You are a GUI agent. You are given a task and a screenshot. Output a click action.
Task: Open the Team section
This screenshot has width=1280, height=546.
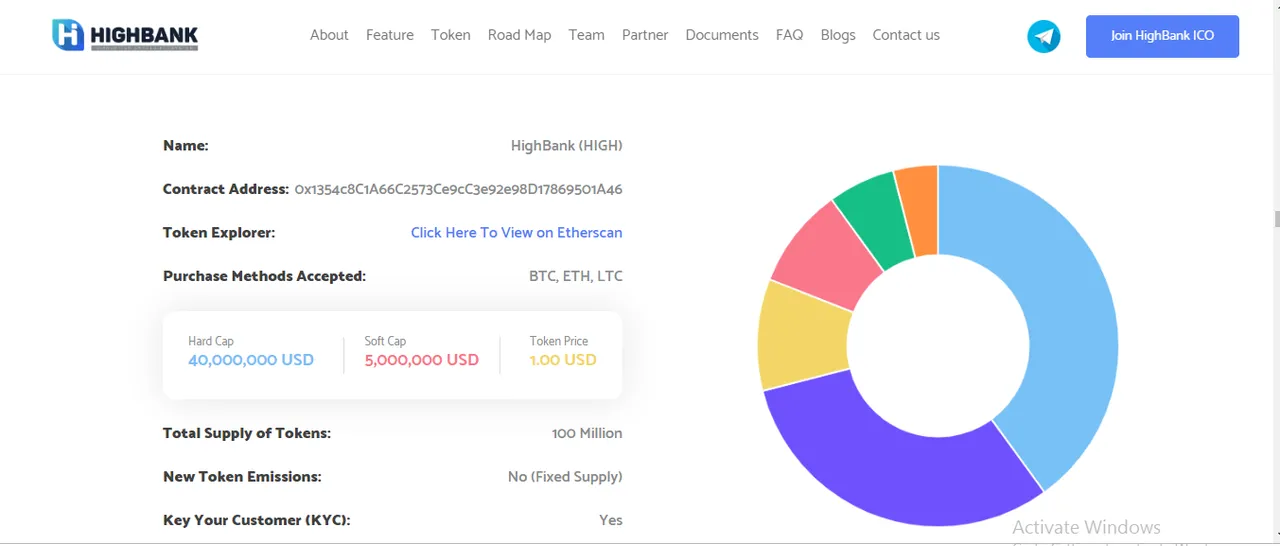click(x=586, y=35)
